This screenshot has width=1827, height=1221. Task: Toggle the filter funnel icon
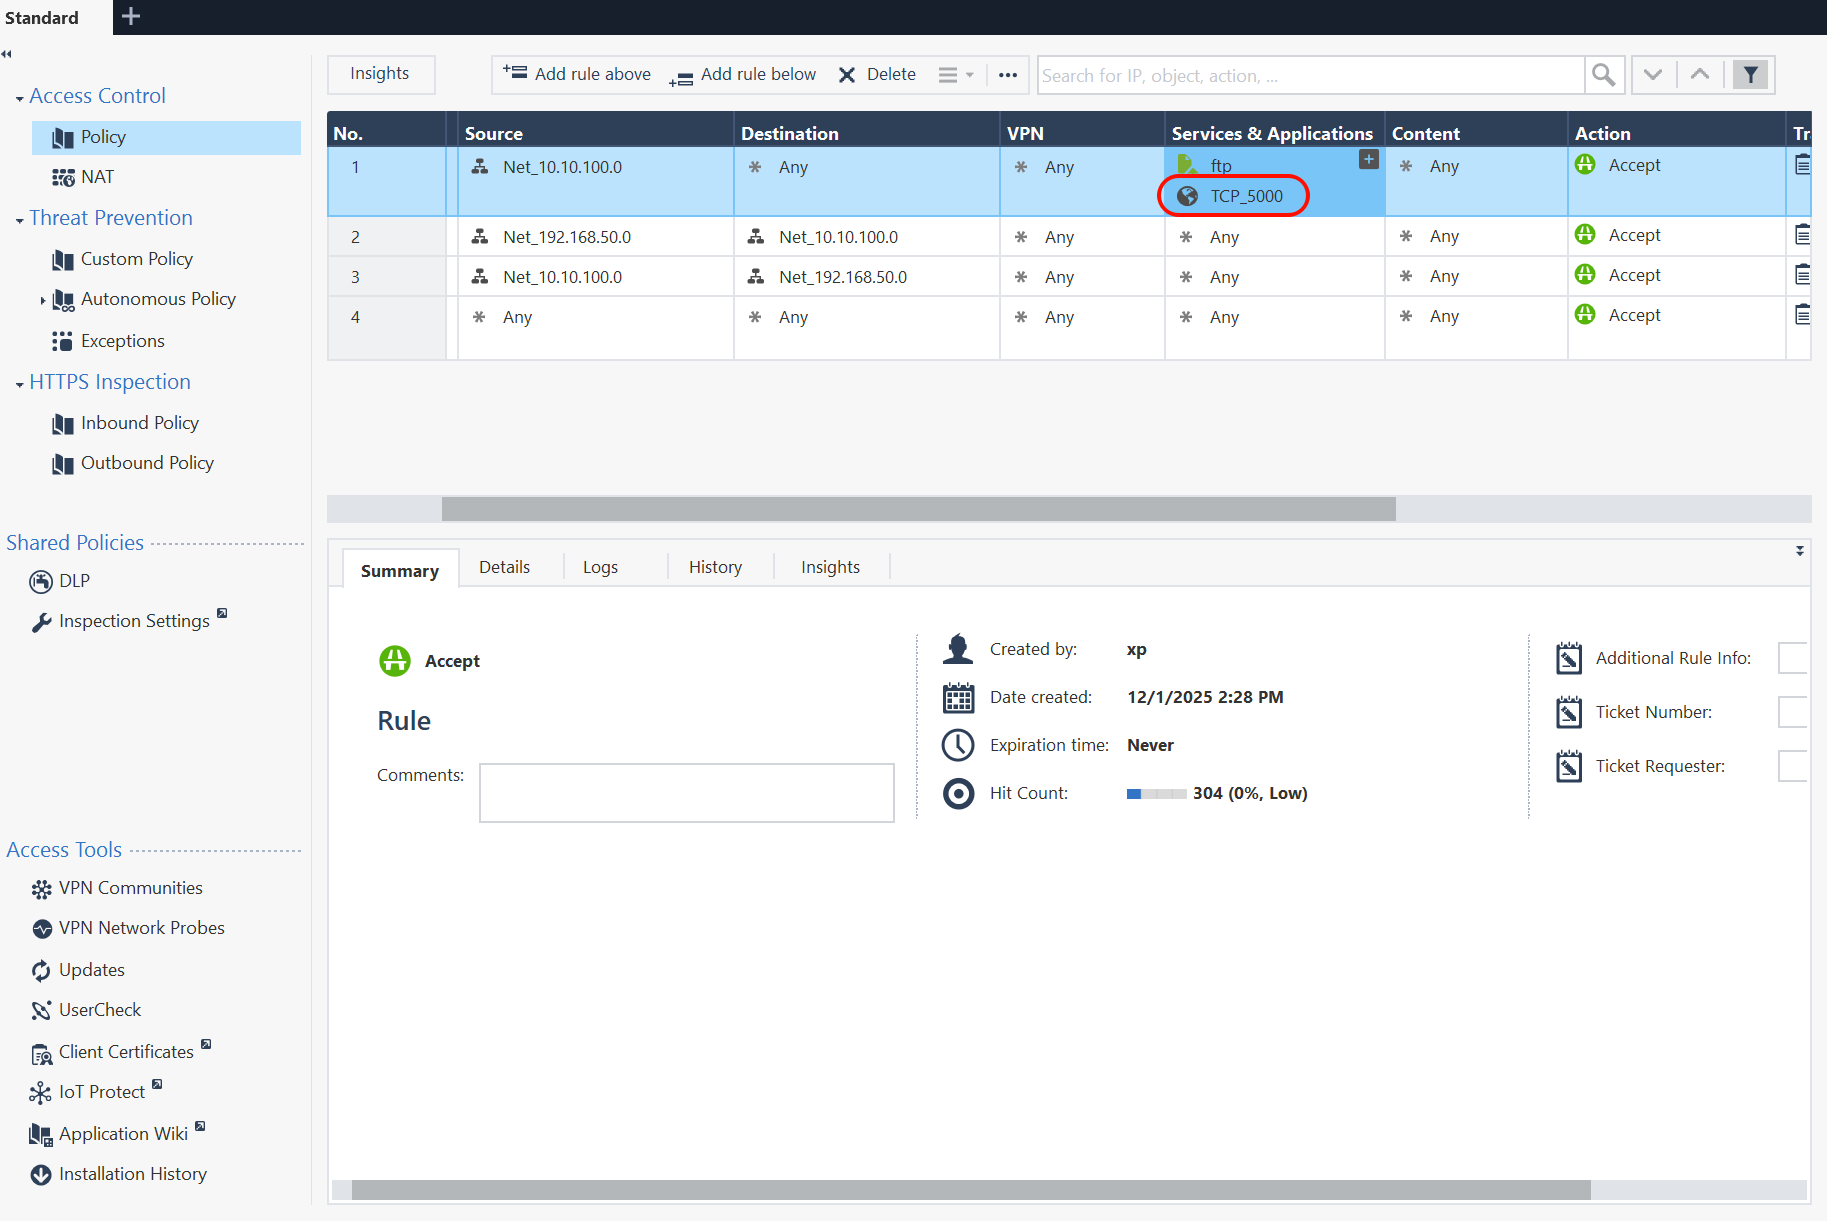click(x=1750, y=75)
